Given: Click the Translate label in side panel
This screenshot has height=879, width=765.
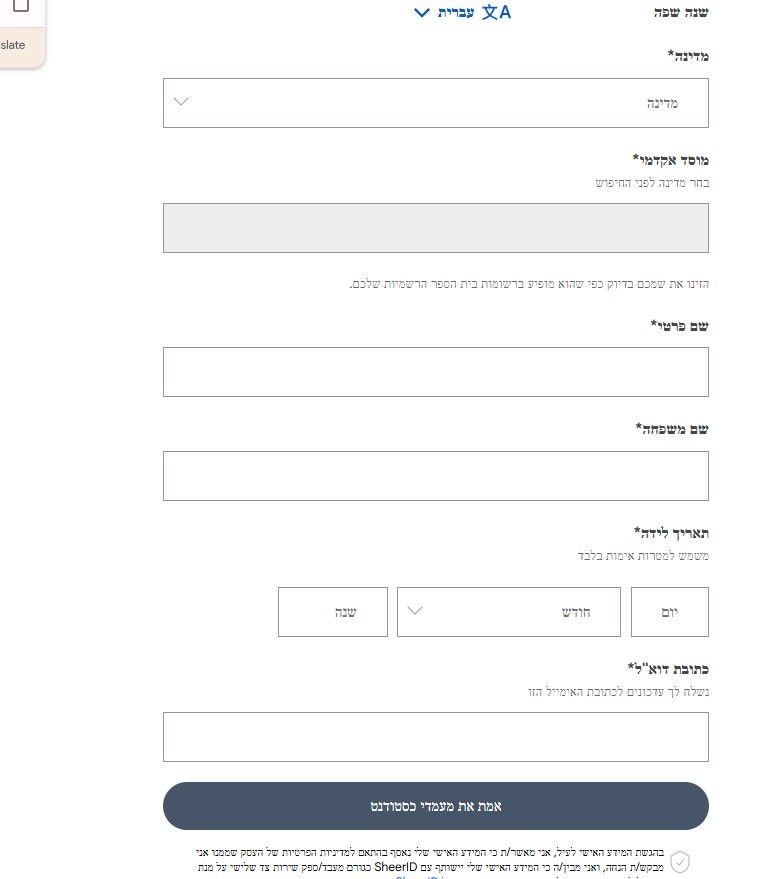Looking at the screenshot, I should pyautogui.click(x=12, y=45).
